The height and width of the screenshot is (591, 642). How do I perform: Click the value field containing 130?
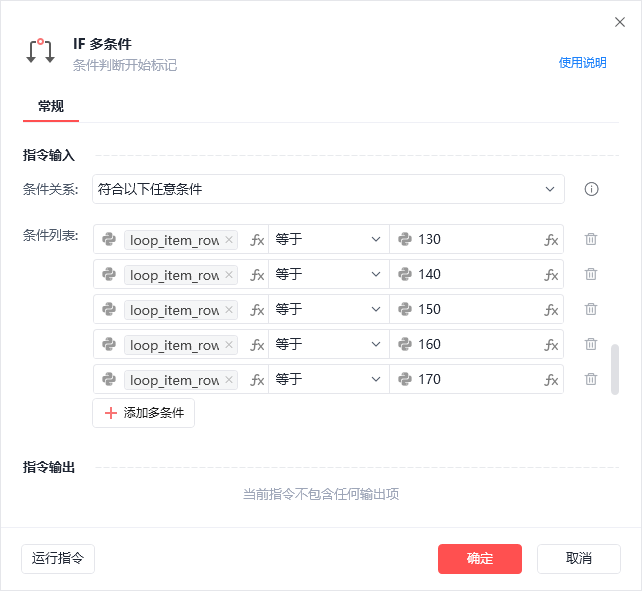tap(476, 239)
